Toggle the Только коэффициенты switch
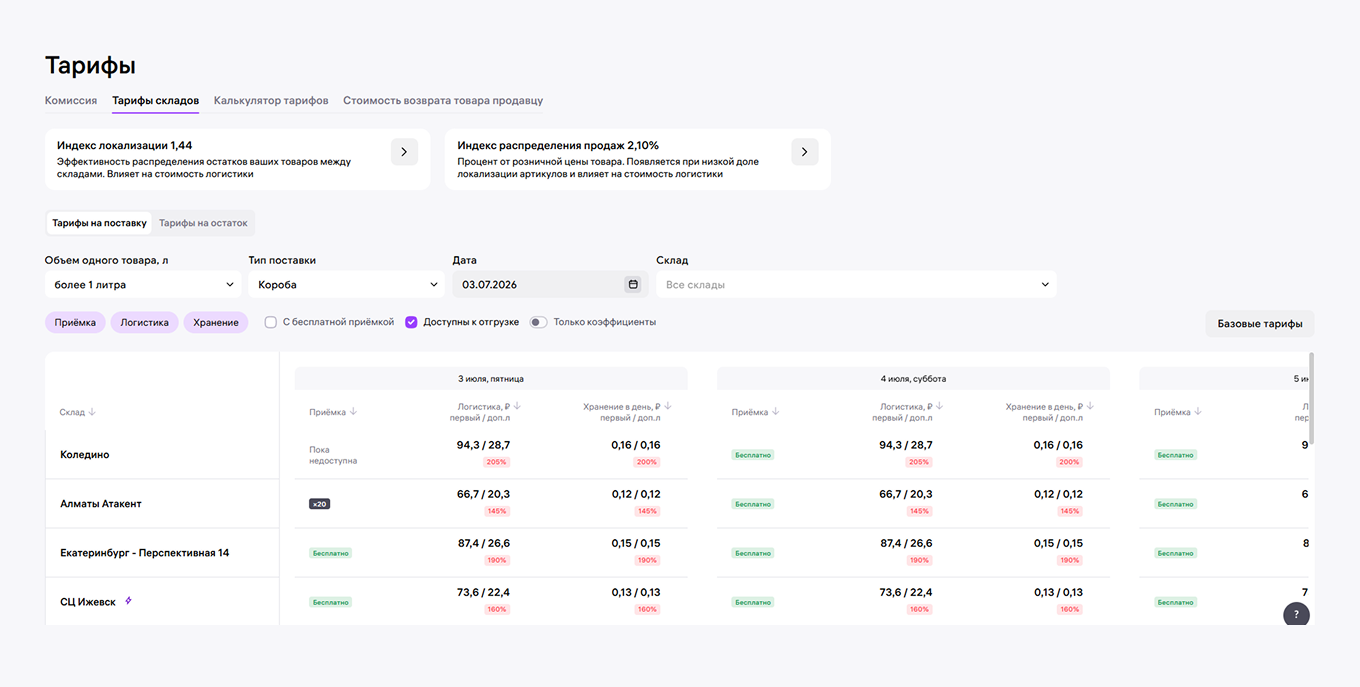This screenshot has width=1360, height=687. point(538,322)
